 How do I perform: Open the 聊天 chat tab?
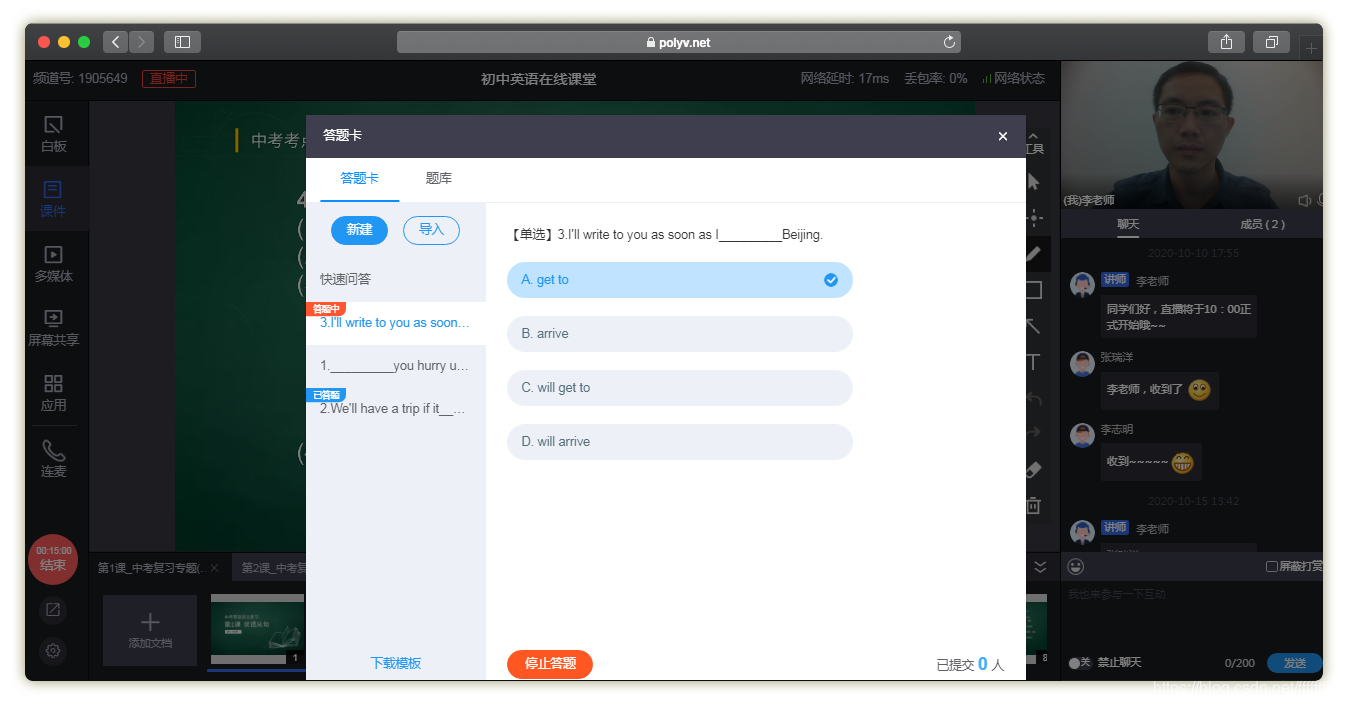click(x=1128, y=224)
